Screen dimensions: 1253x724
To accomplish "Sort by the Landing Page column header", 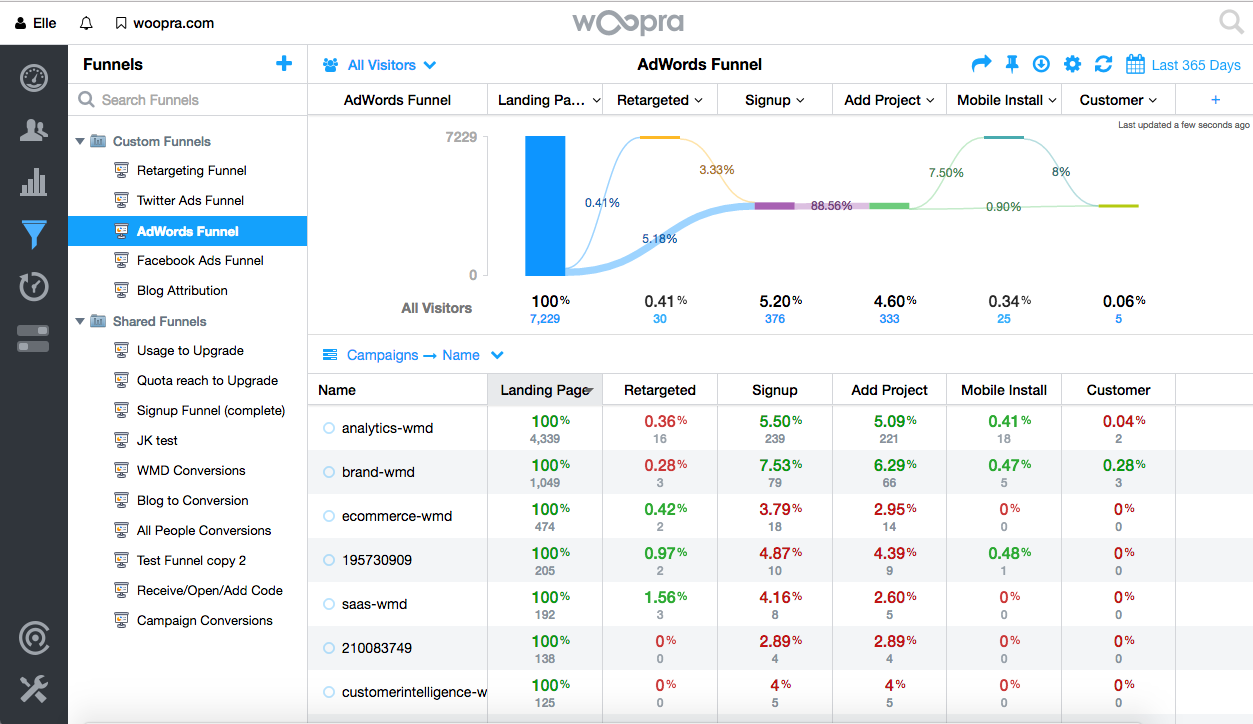I will coord(545,390).
